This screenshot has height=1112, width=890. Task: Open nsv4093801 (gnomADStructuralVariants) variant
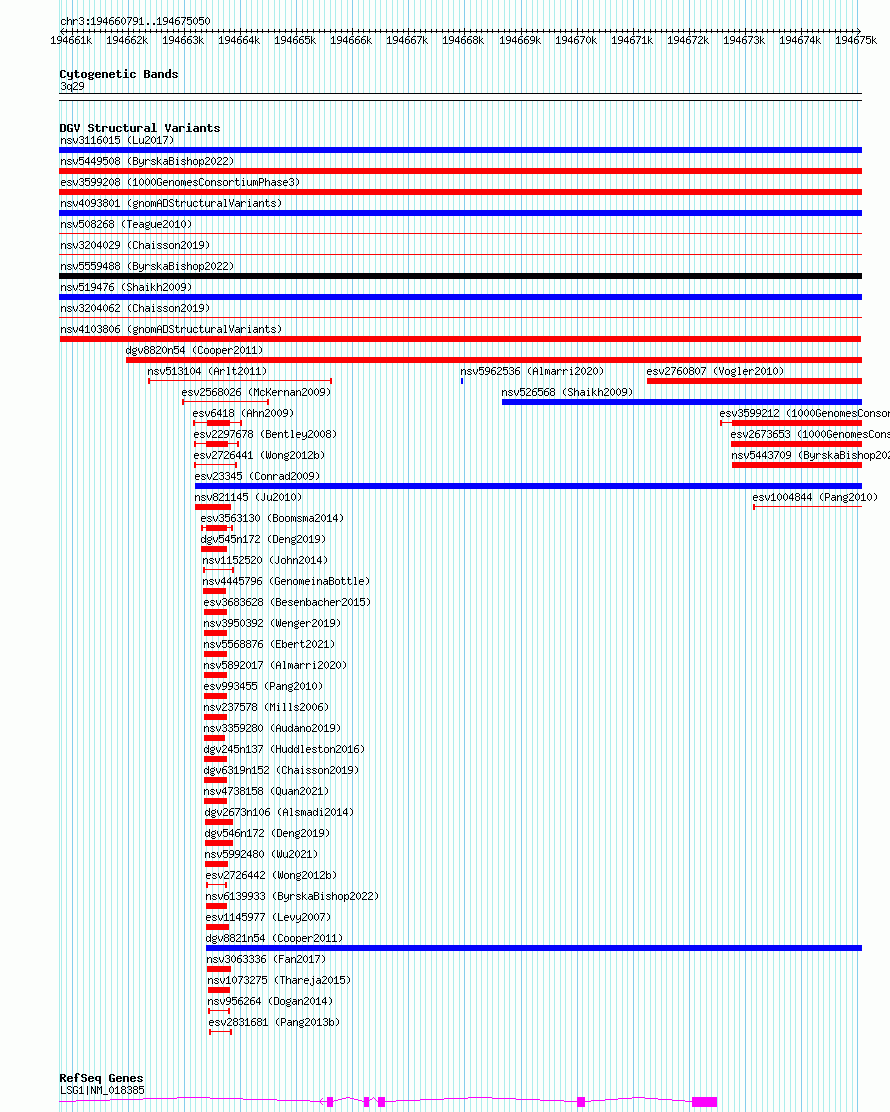(x=171, y=204)
